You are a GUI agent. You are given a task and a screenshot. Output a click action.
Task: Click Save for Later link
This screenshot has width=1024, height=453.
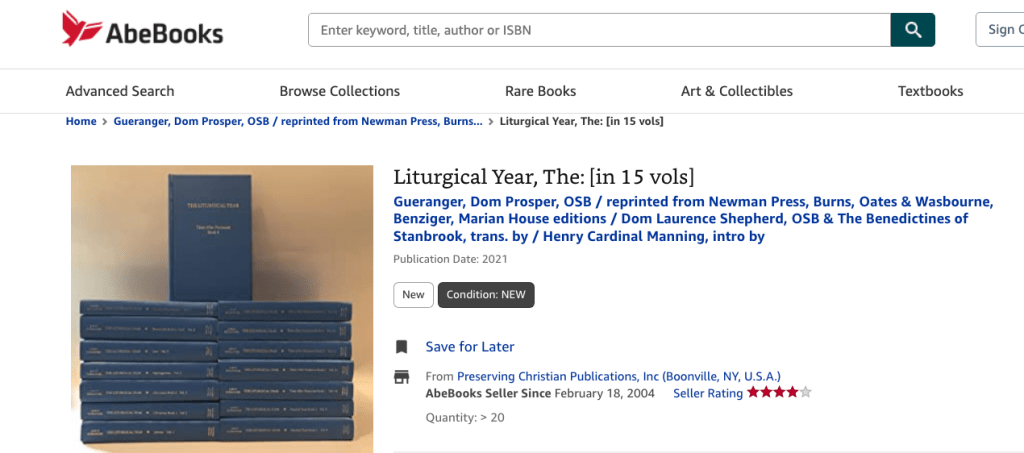pyautogui.click(x=470, y=347)
